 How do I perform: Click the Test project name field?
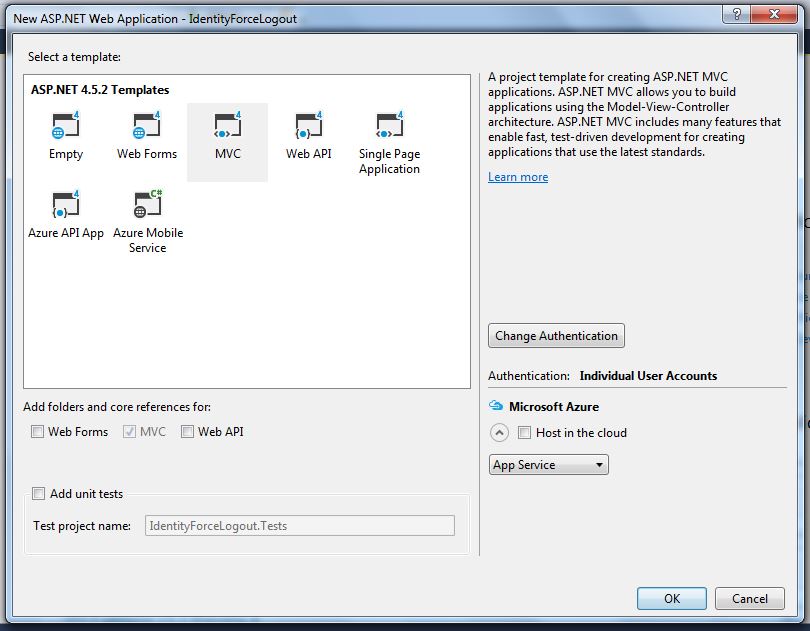[x=300, y=526]
